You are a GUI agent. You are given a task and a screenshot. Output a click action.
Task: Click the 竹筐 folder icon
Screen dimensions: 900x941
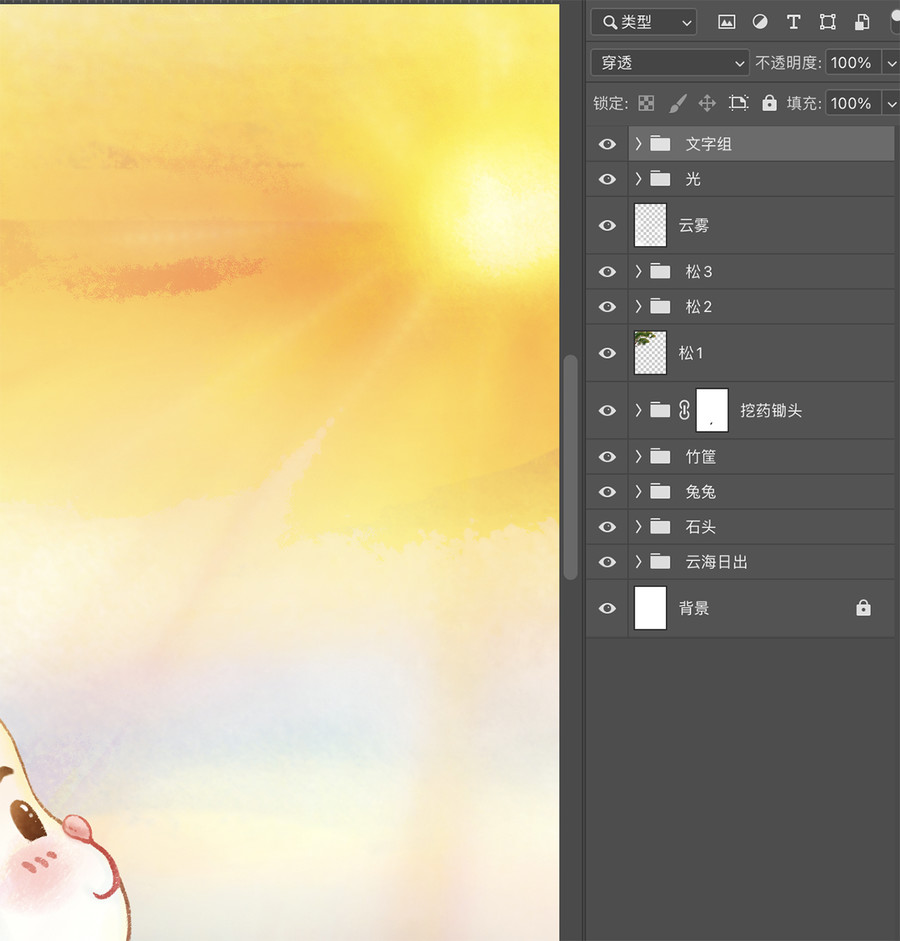(x=660, y=457)
